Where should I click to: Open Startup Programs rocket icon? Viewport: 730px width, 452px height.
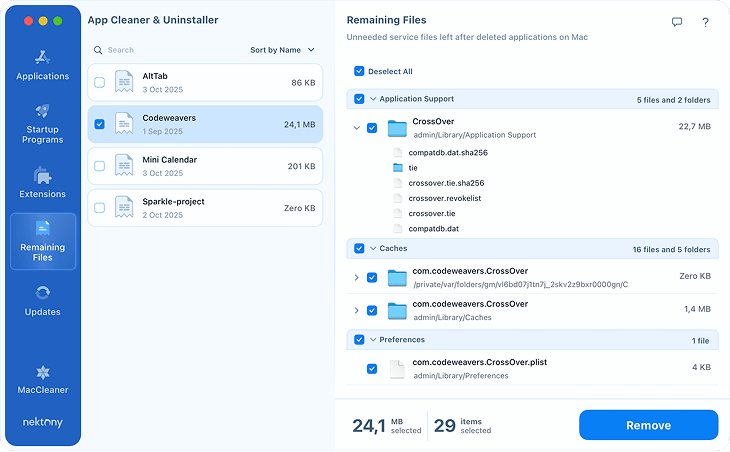click(43, 111)
